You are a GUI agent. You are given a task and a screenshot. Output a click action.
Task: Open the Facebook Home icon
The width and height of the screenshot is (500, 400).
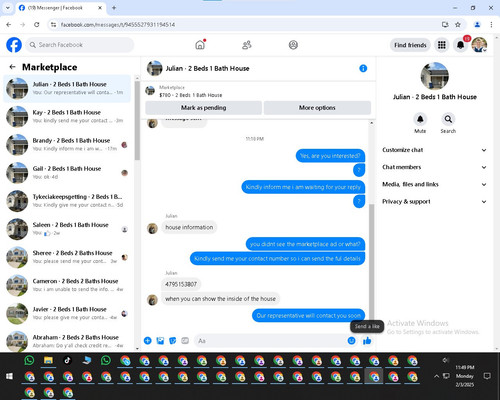click(x=200, y=45)
